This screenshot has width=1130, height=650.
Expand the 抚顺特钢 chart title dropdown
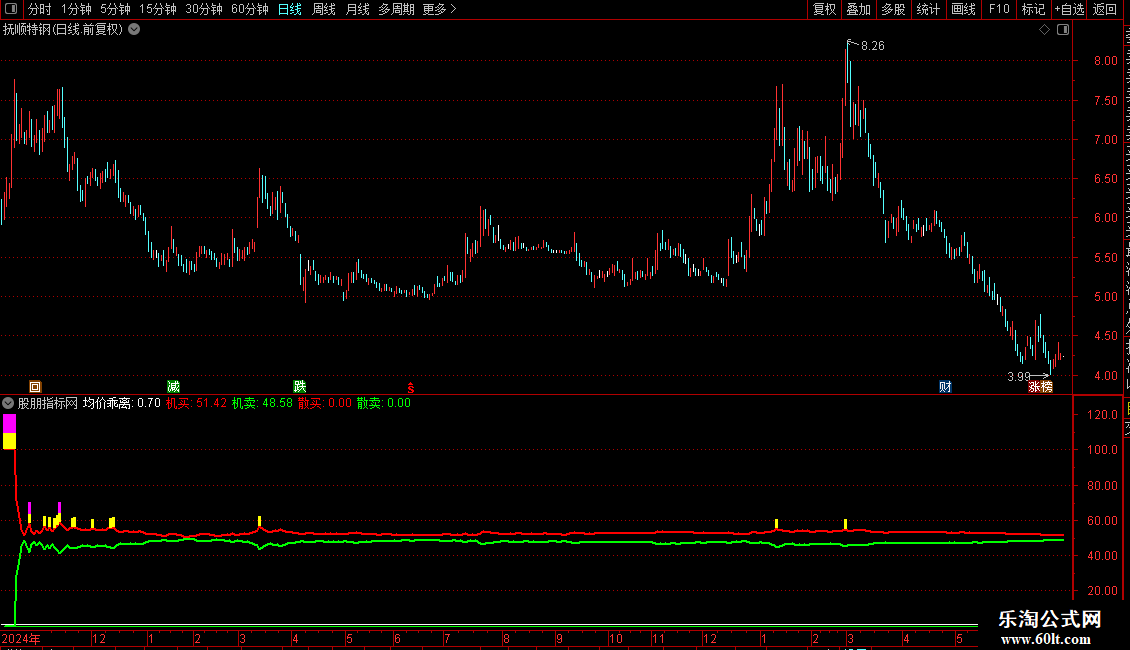coord(134,30)
